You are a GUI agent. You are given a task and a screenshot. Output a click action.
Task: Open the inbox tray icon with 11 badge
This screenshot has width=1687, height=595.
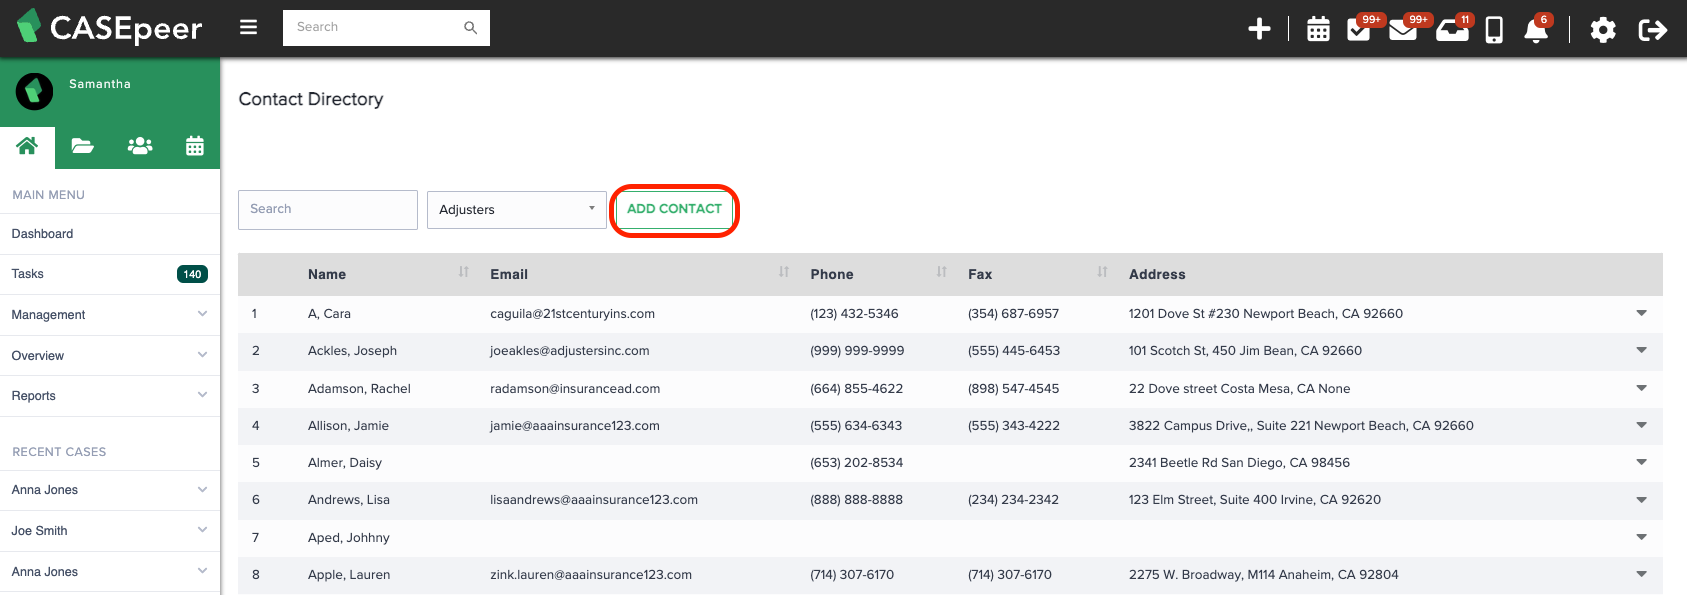pyautogui.click(x=1452, y=29)
